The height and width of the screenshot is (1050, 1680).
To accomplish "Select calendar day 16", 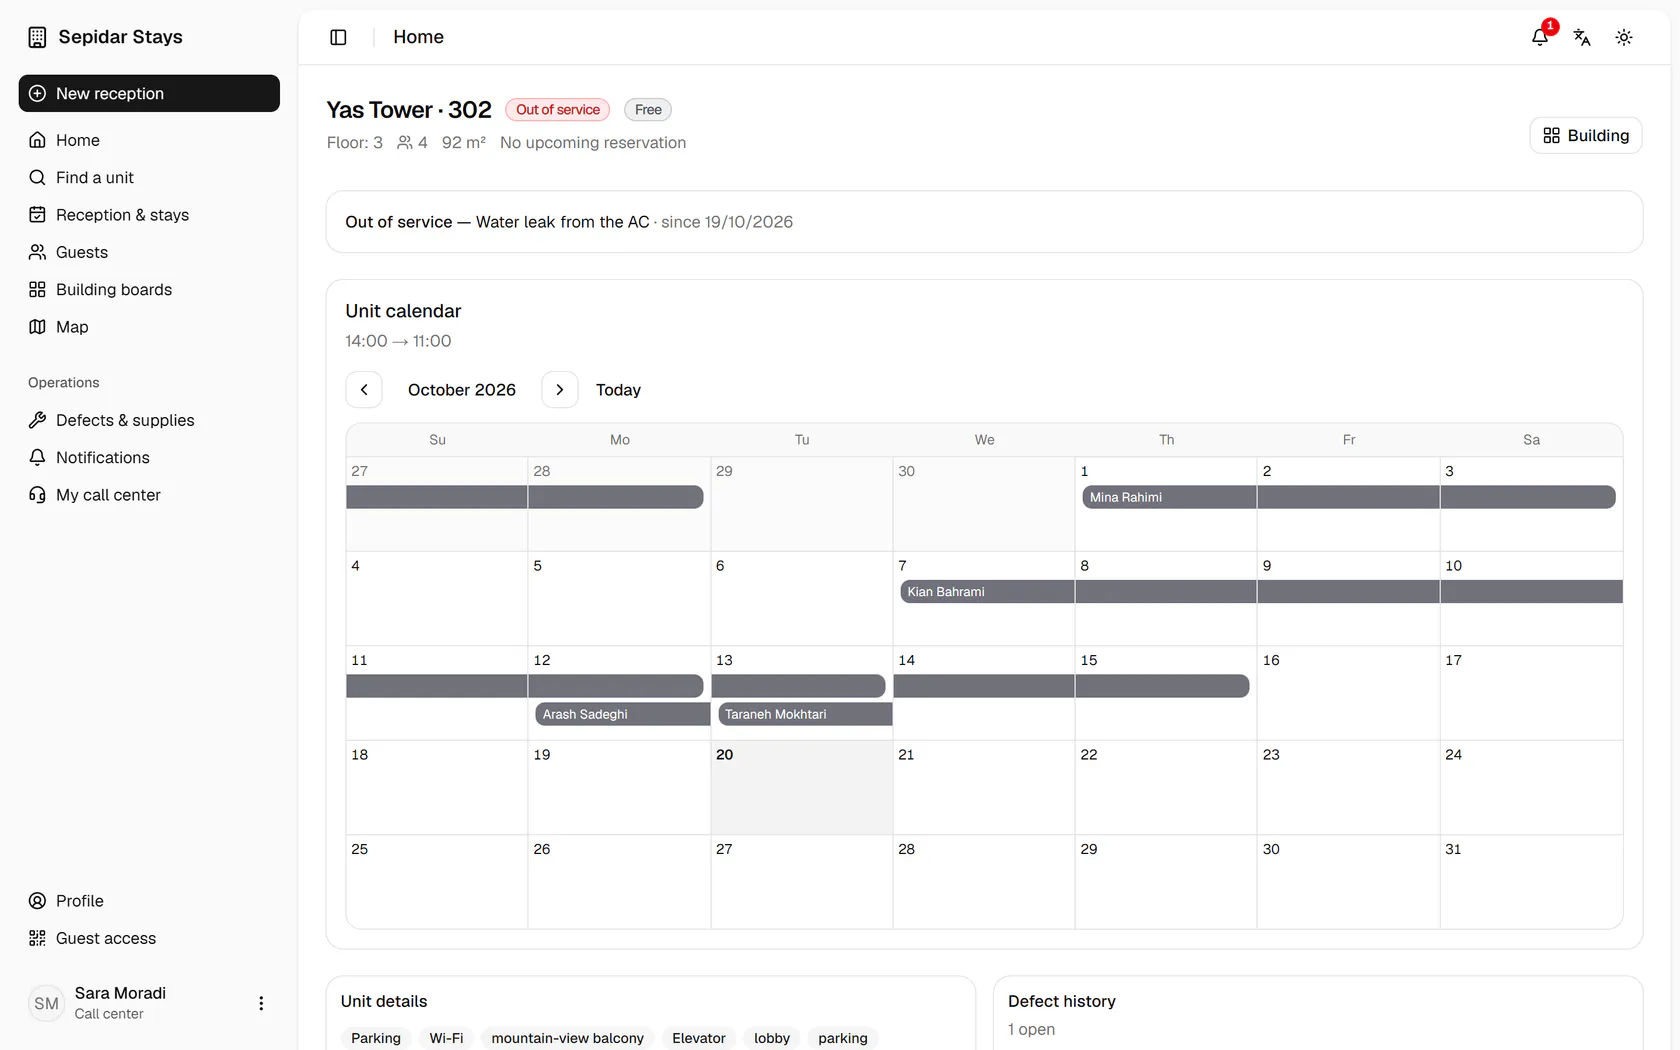I will 1348,693.
